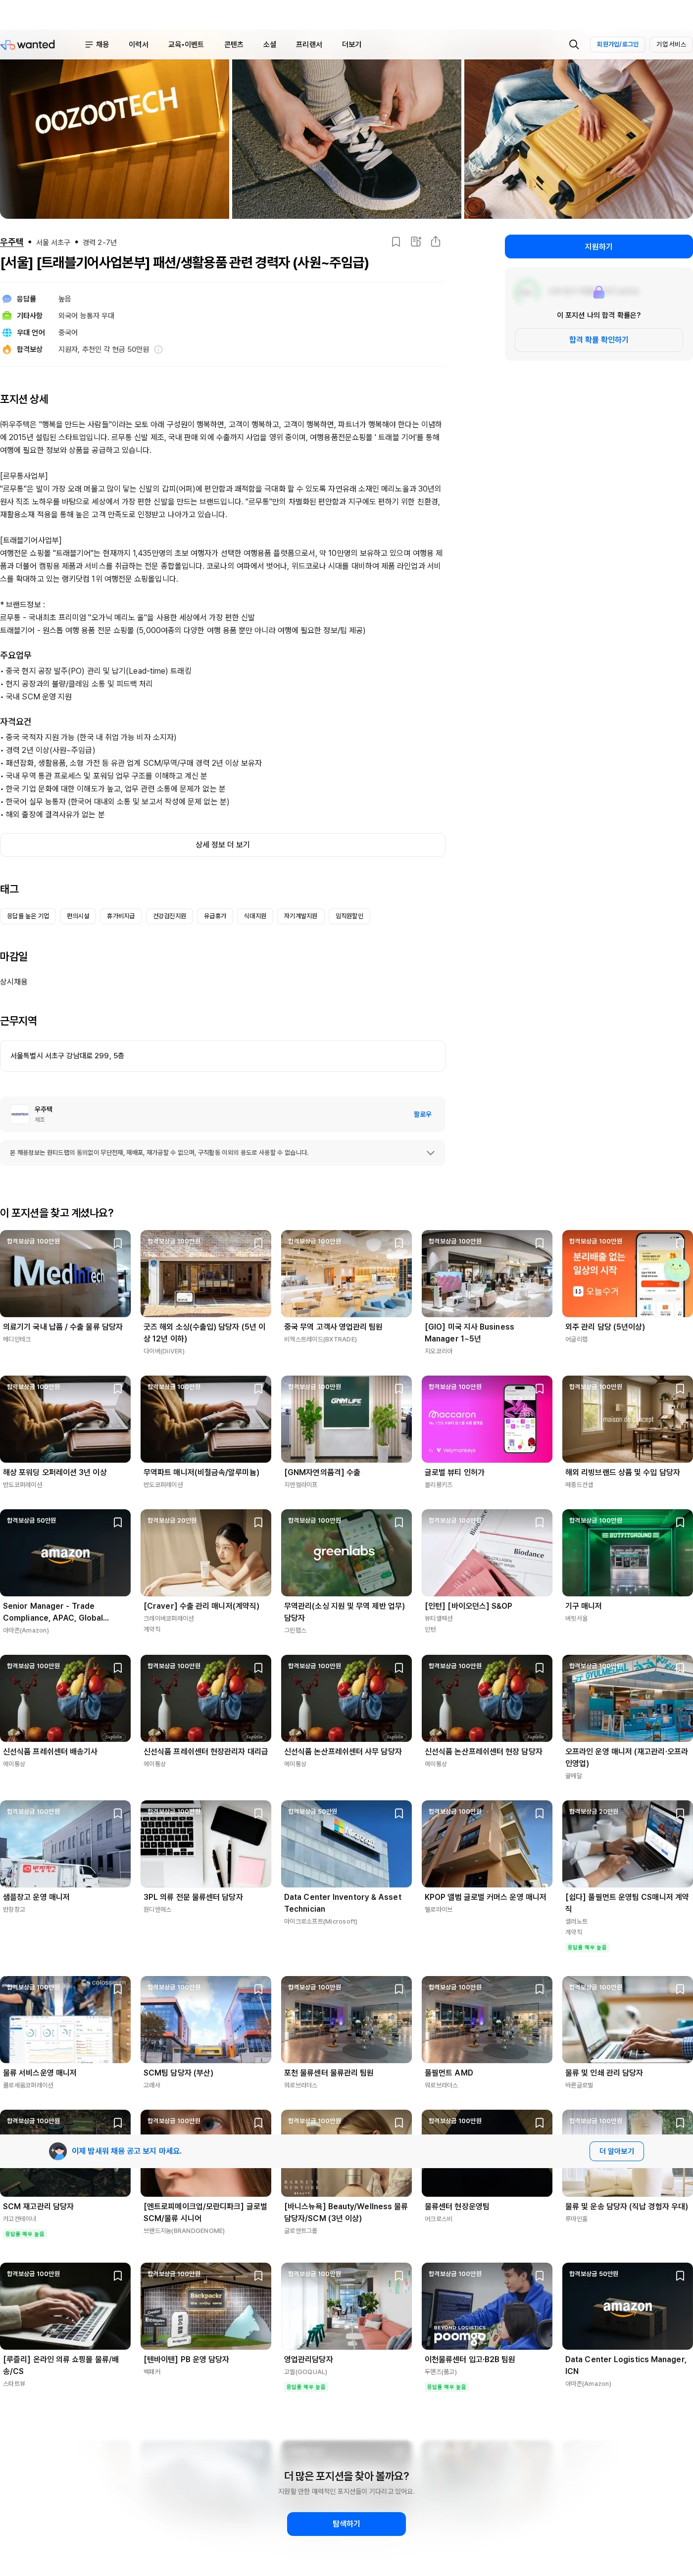Click the info icon beside 추천인 각 현금 50만원
Screen dimensions: 693x2576
158,350
